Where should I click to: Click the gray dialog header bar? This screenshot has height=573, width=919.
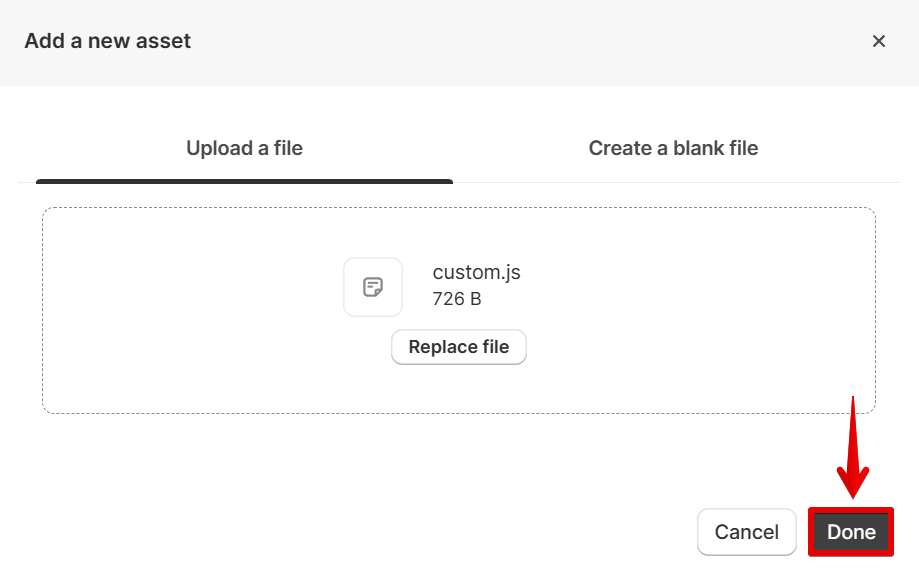[x=500, y=41]
